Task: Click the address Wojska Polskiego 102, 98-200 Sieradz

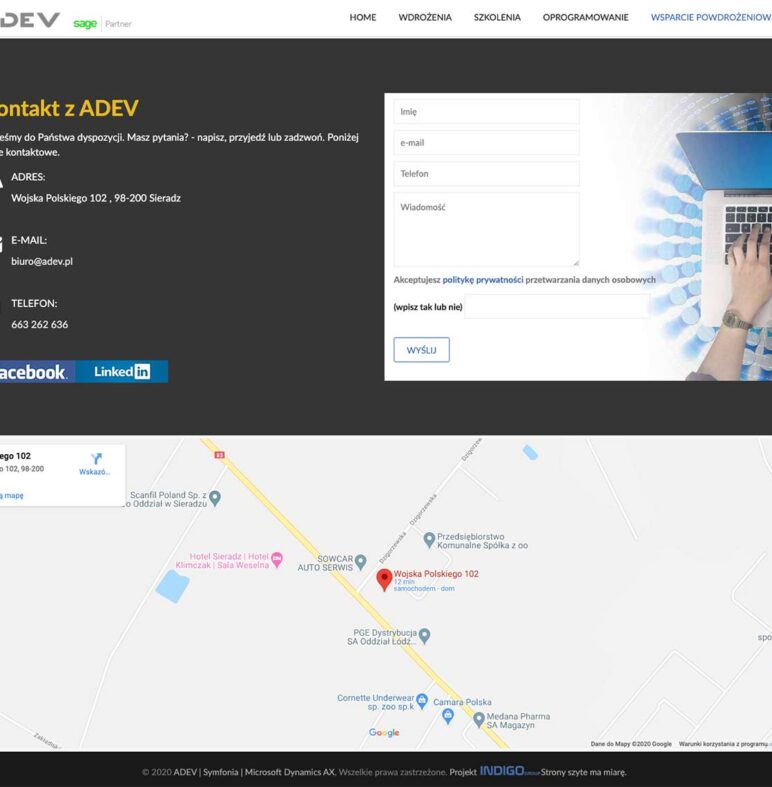Action: pyautogui.click(x=96, y=198)
